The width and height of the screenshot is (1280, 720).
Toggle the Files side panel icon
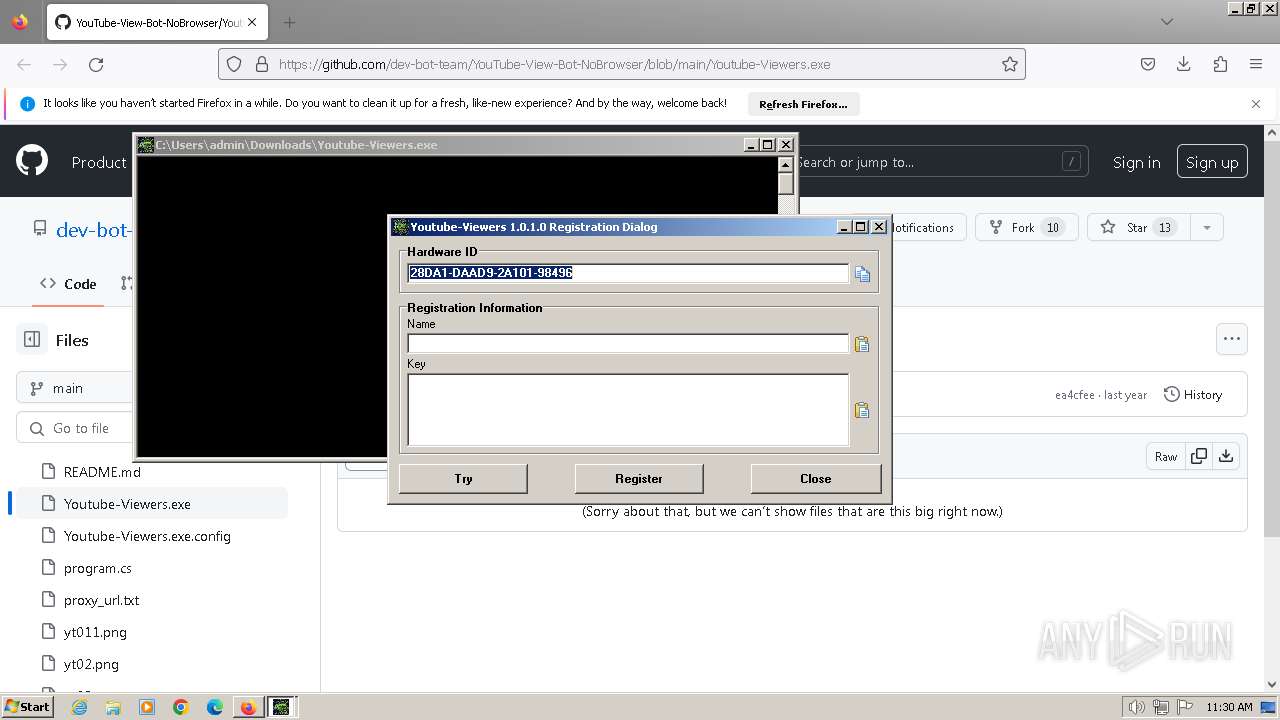(x=32, y=340)
